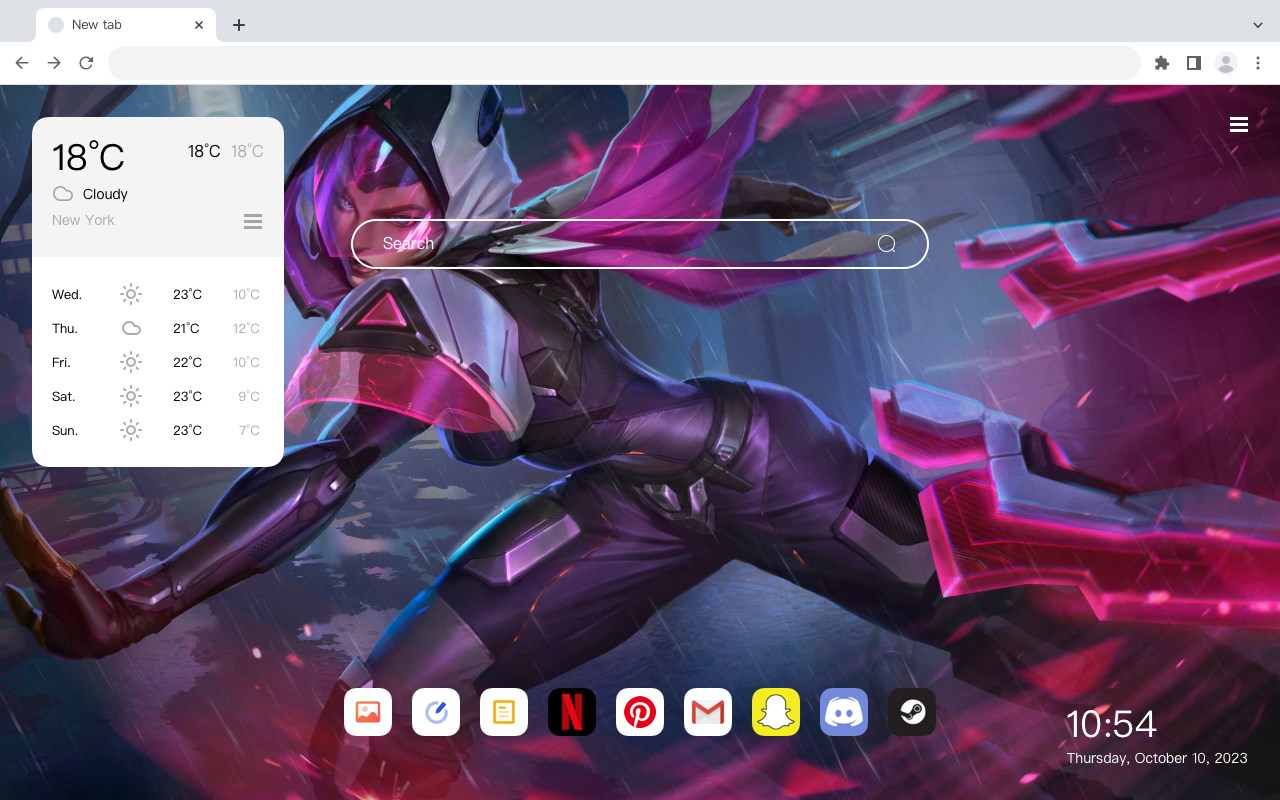The height and width of the screenshot is (800, 1280).
Task: Expand the tab search dropdown arrow
Action: [x=1258, y=25]
